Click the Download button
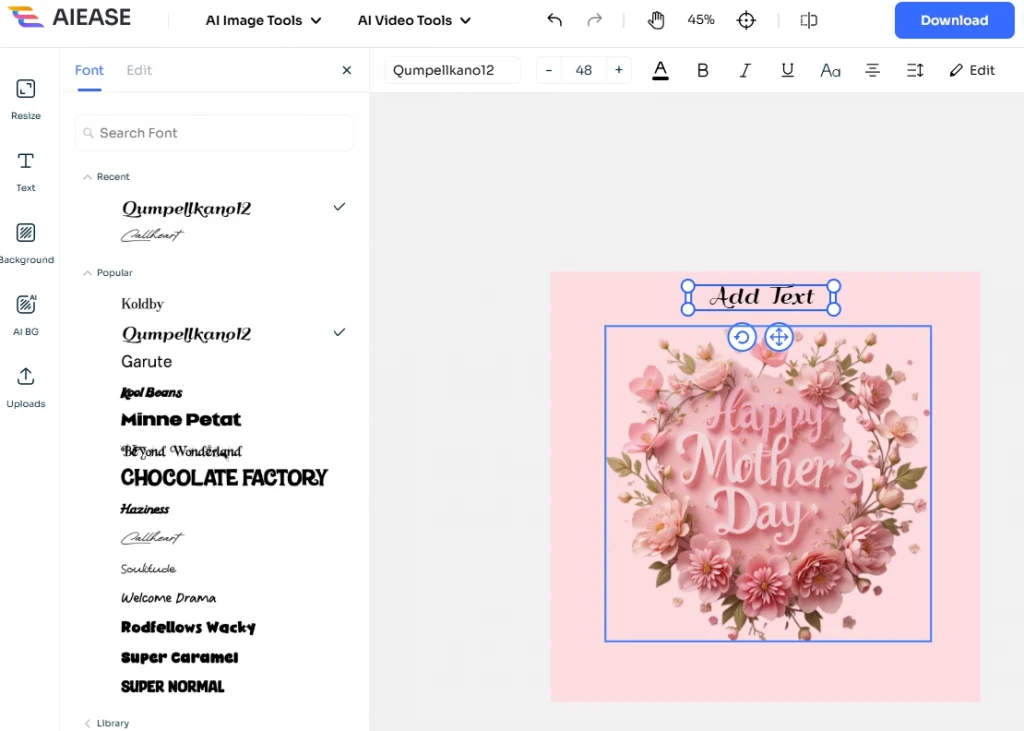 [954, 20]
